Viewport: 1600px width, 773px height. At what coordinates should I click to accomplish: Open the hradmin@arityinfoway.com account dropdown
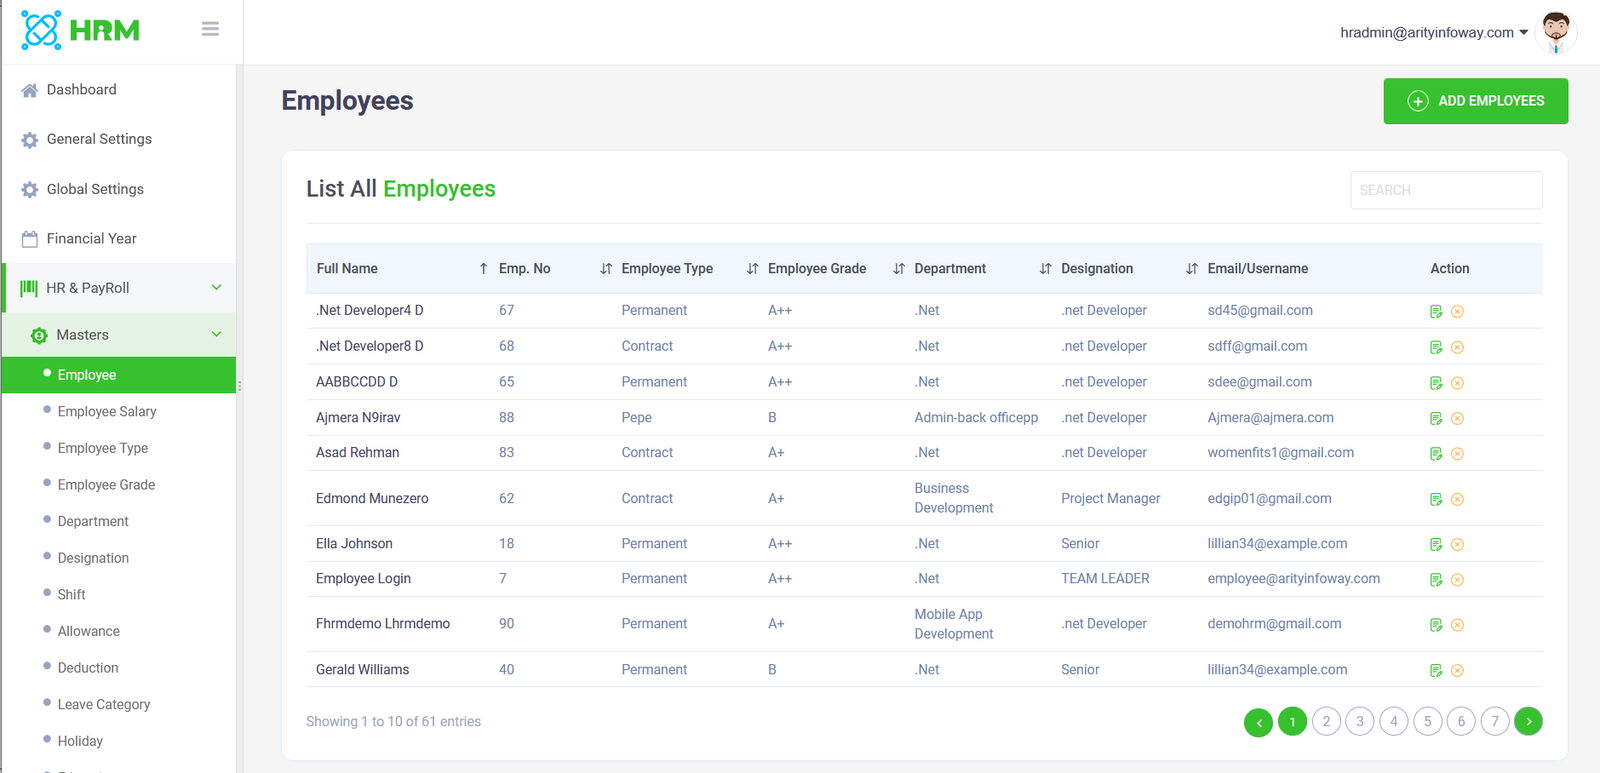pos(1433,33)
